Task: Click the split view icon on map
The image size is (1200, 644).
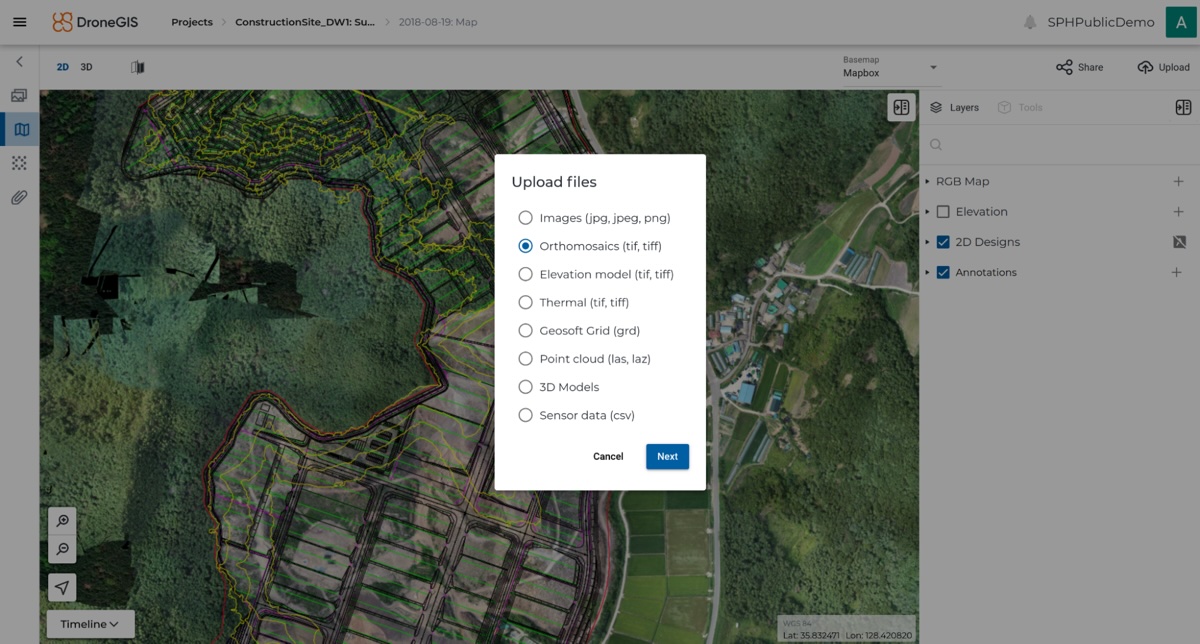Action: (x=901, y=107)
